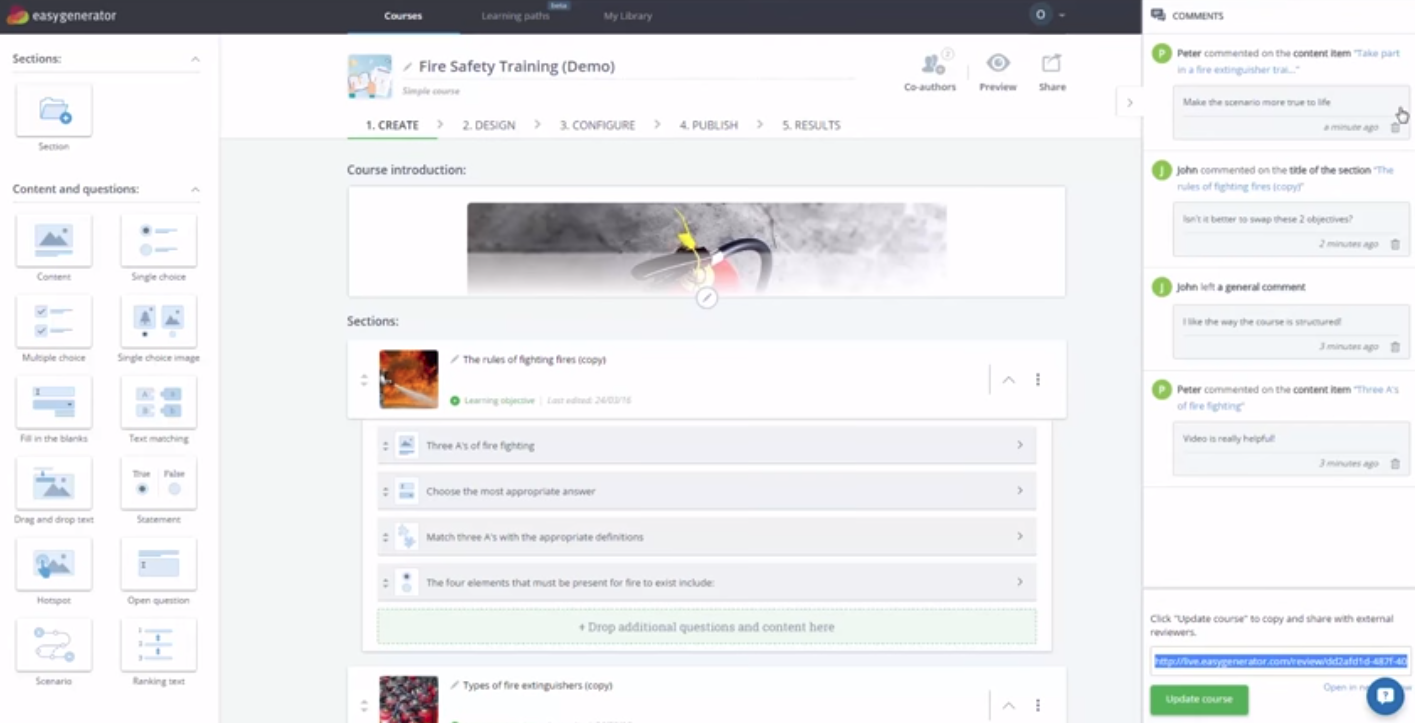Screen dimensions: 1415x723
Task: Click the Preview eye icon
Action: 998,64
